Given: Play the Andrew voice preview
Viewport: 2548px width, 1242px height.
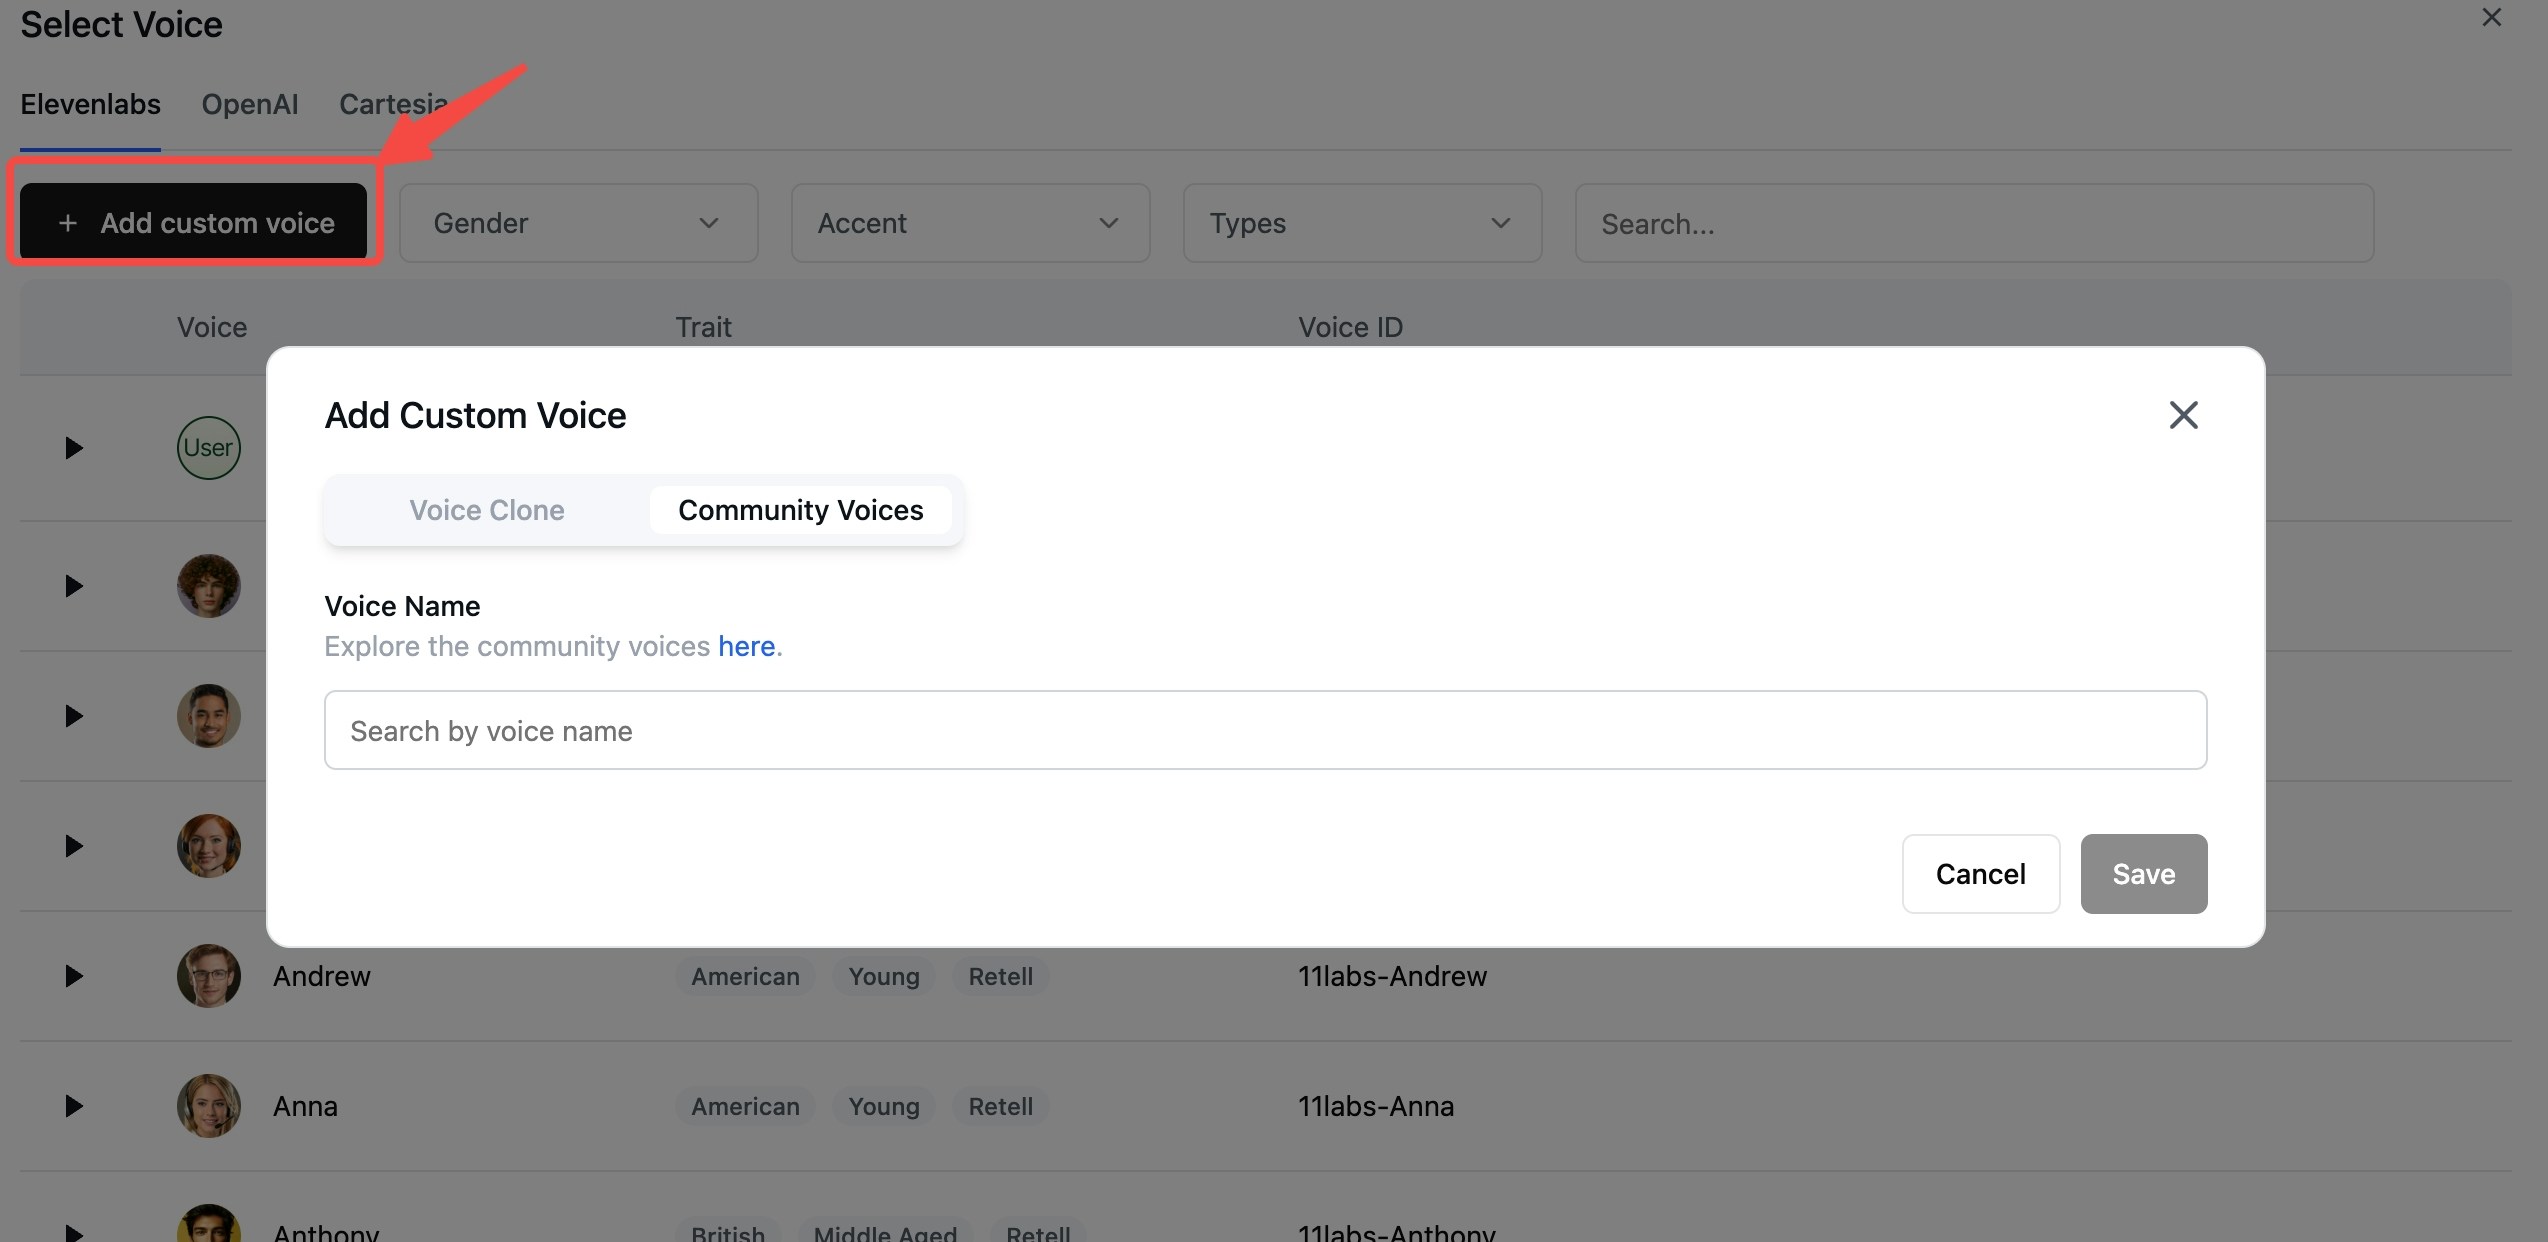Looking at the screenshot, I should tap(73, 976).
